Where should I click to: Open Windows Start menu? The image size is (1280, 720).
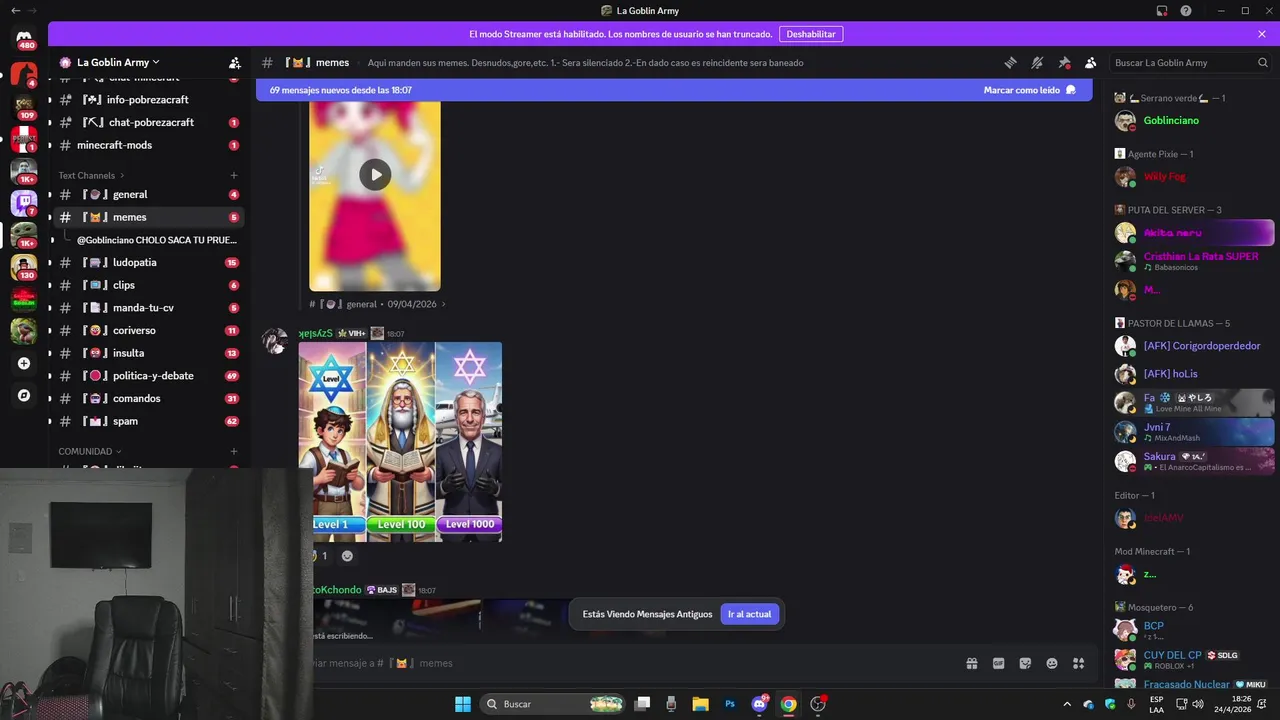click(x=463, y=704)
